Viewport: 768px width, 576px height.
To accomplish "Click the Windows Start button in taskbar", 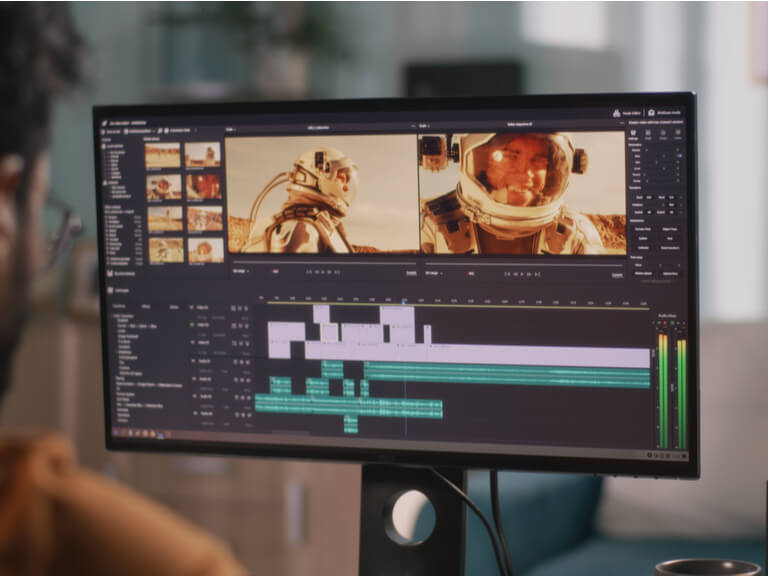I will 116,433.
